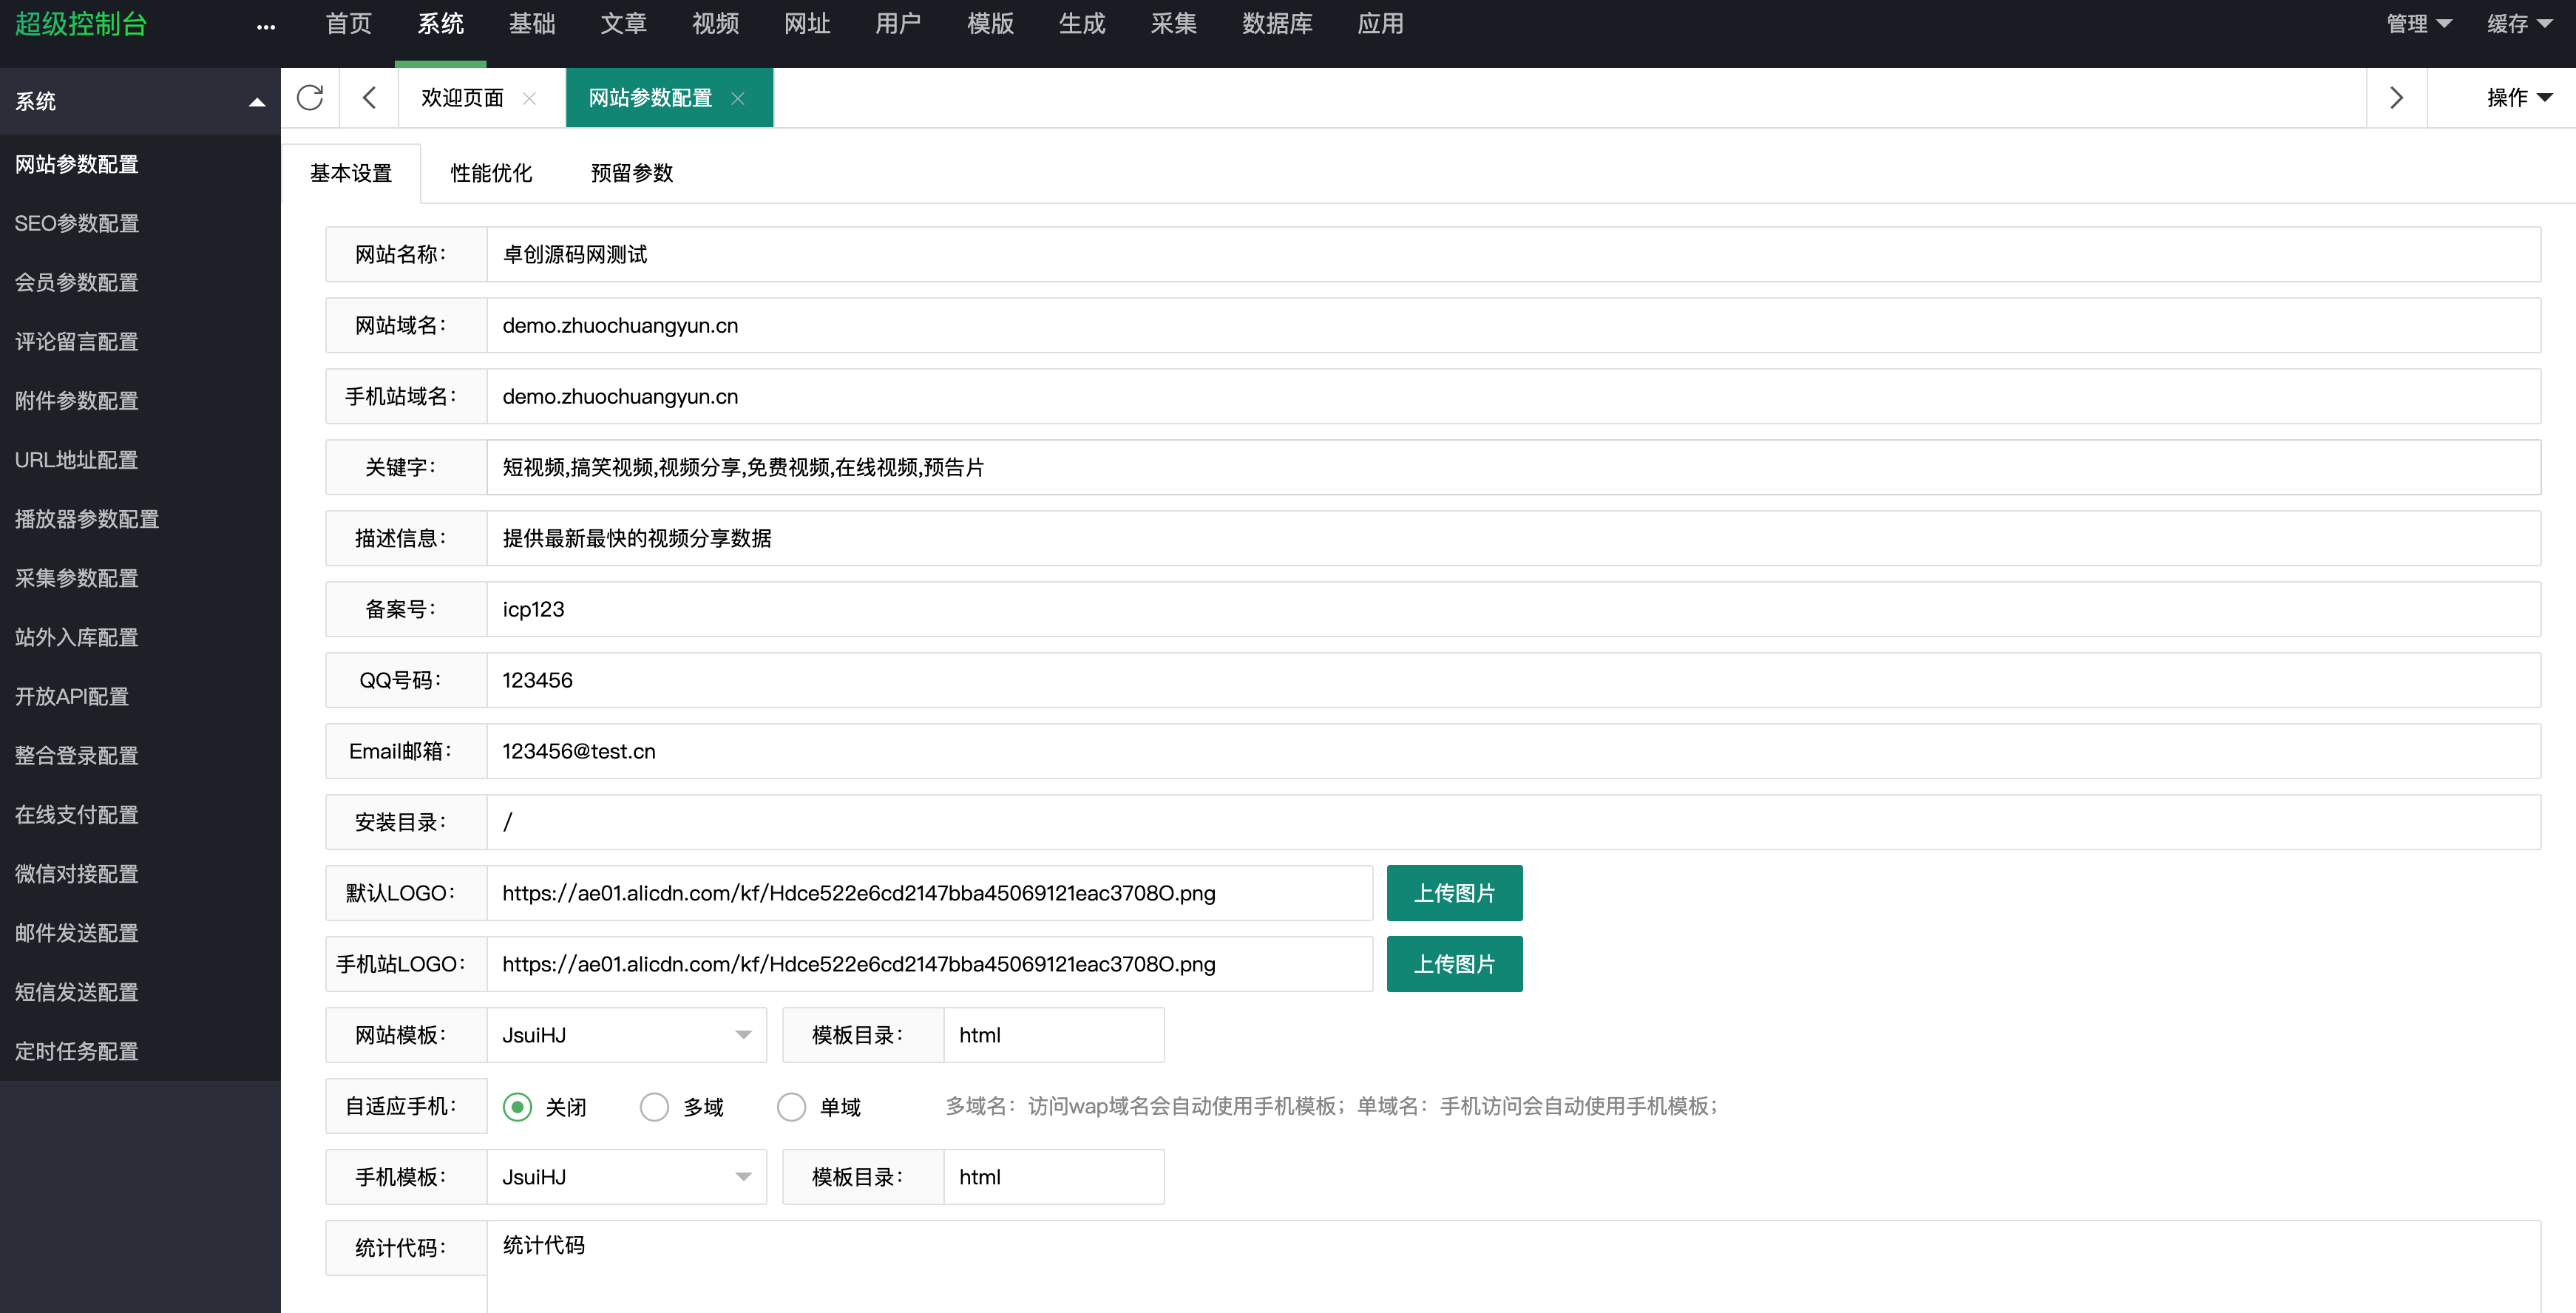Select the 多域 radio option
Screen dimensions: 2576x1313
[x=654, y=1107]
